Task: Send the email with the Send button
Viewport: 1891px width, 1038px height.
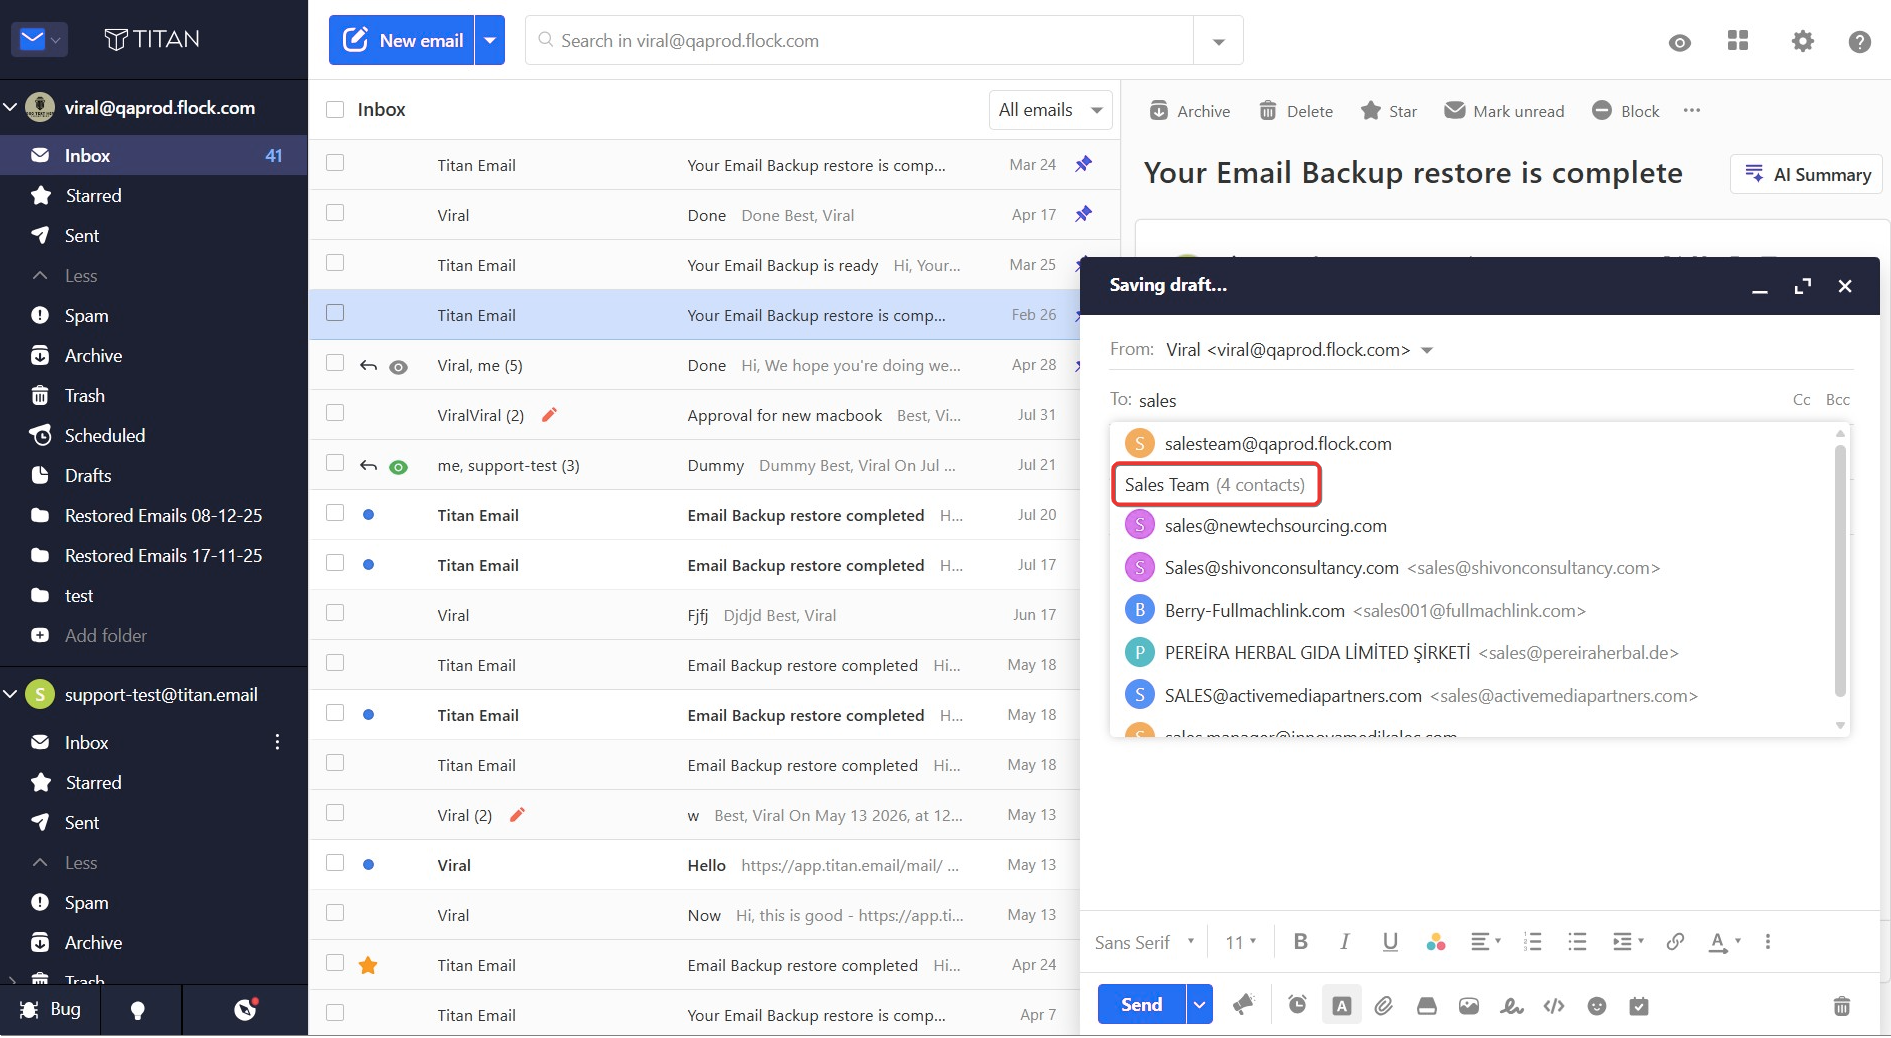Action: click(x=1141, y=1004)
